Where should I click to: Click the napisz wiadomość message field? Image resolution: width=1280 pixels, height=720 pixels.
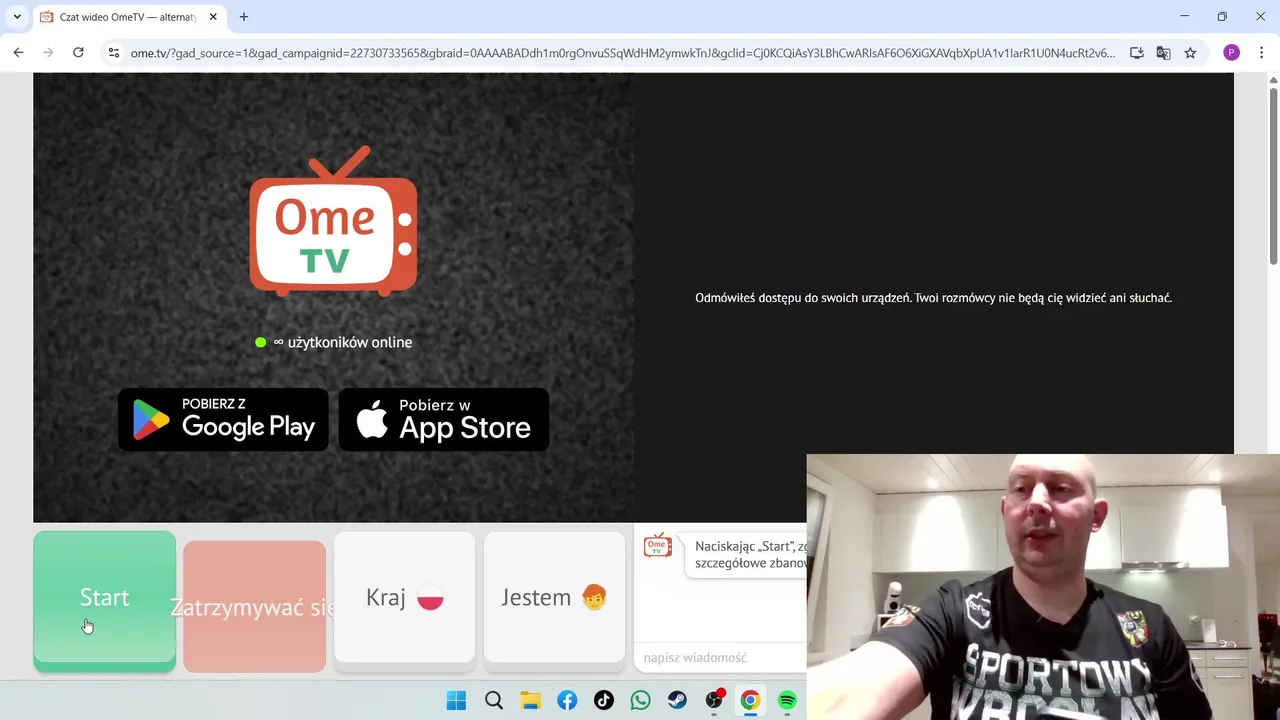tap(722, 657)
